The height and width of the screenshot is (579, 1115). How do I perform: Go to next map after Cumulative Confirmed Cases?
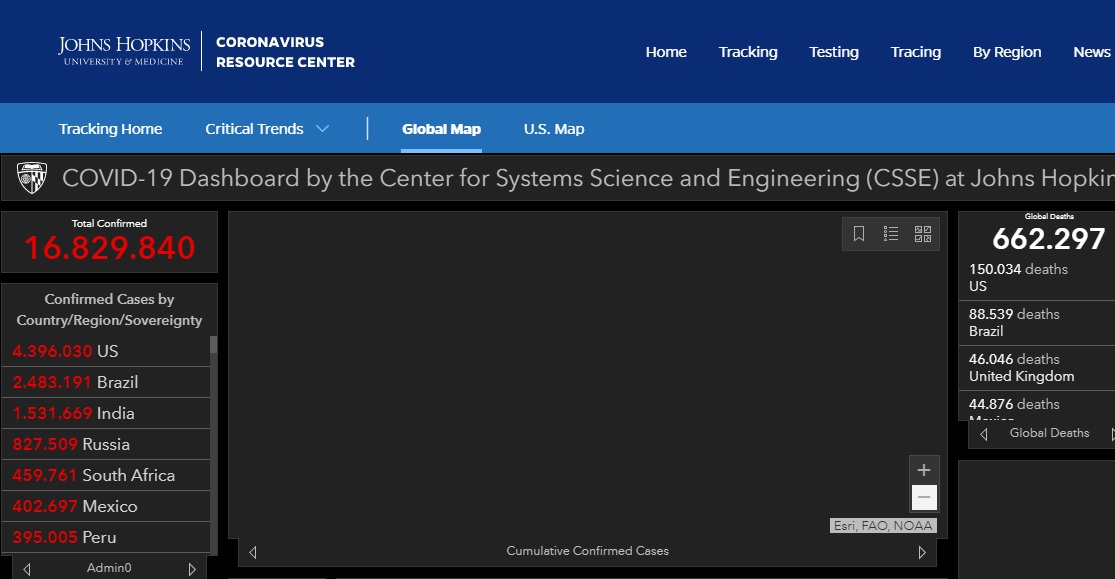pos(922,552)
